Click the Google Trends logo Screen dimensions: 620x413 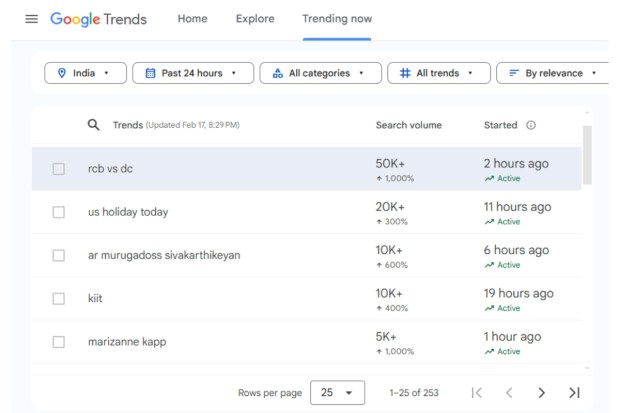pos(98,19)
